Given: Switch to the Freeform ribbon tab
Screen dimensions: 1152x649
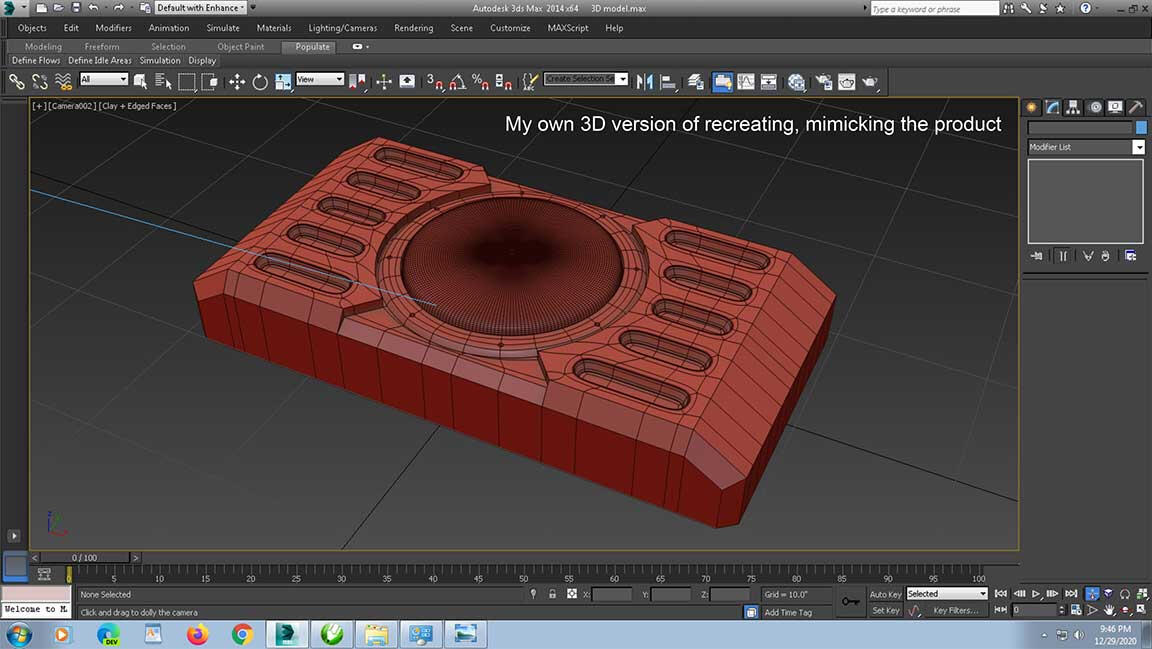Looking at the screenshot, I should (x=102, y=46).
